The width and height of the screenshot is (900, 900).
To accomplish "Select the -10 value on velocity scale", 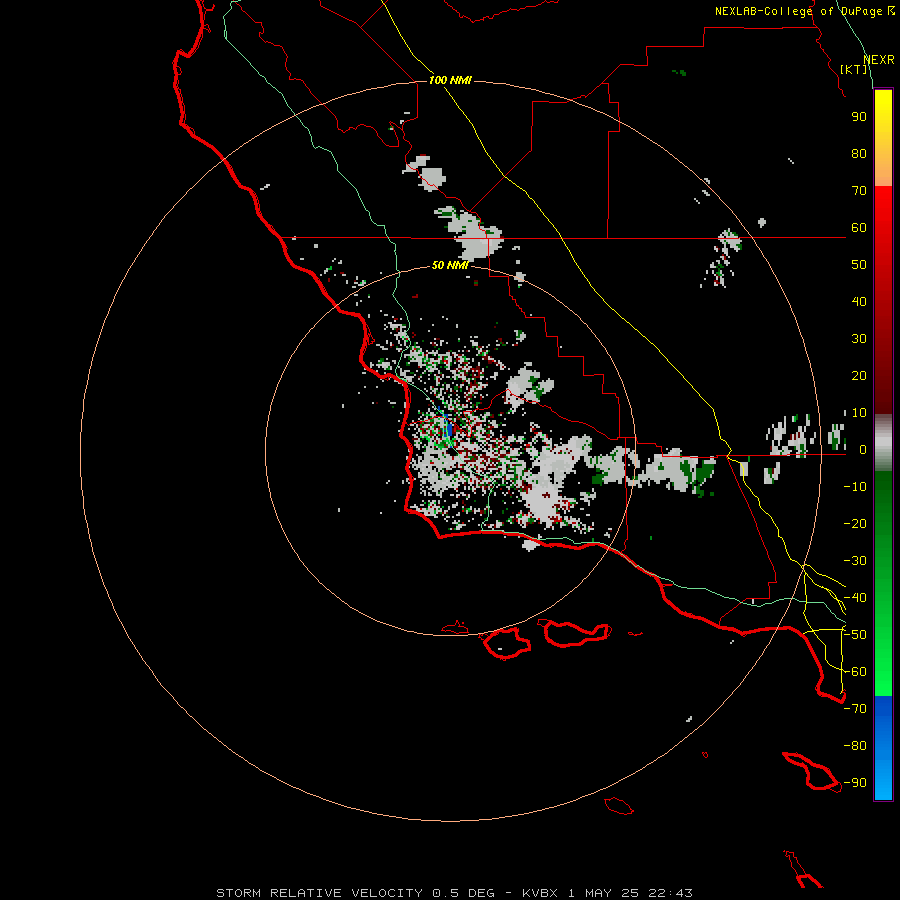I will (855, 487).
